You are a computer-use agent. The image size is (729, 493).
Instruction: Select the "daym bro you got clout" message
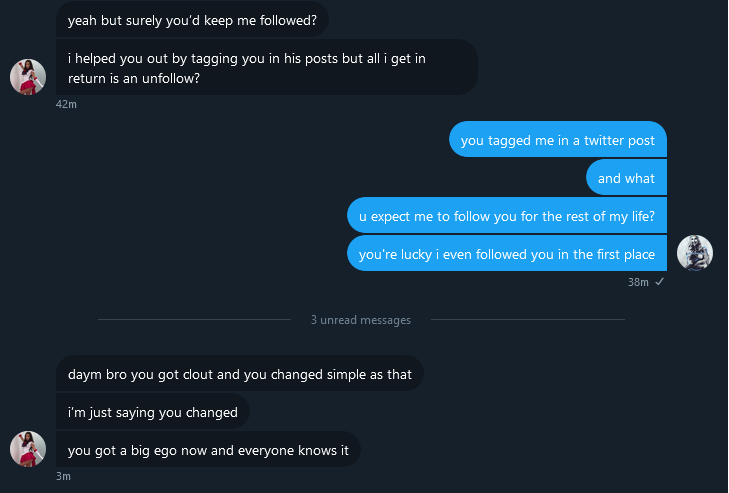point(240,374)
